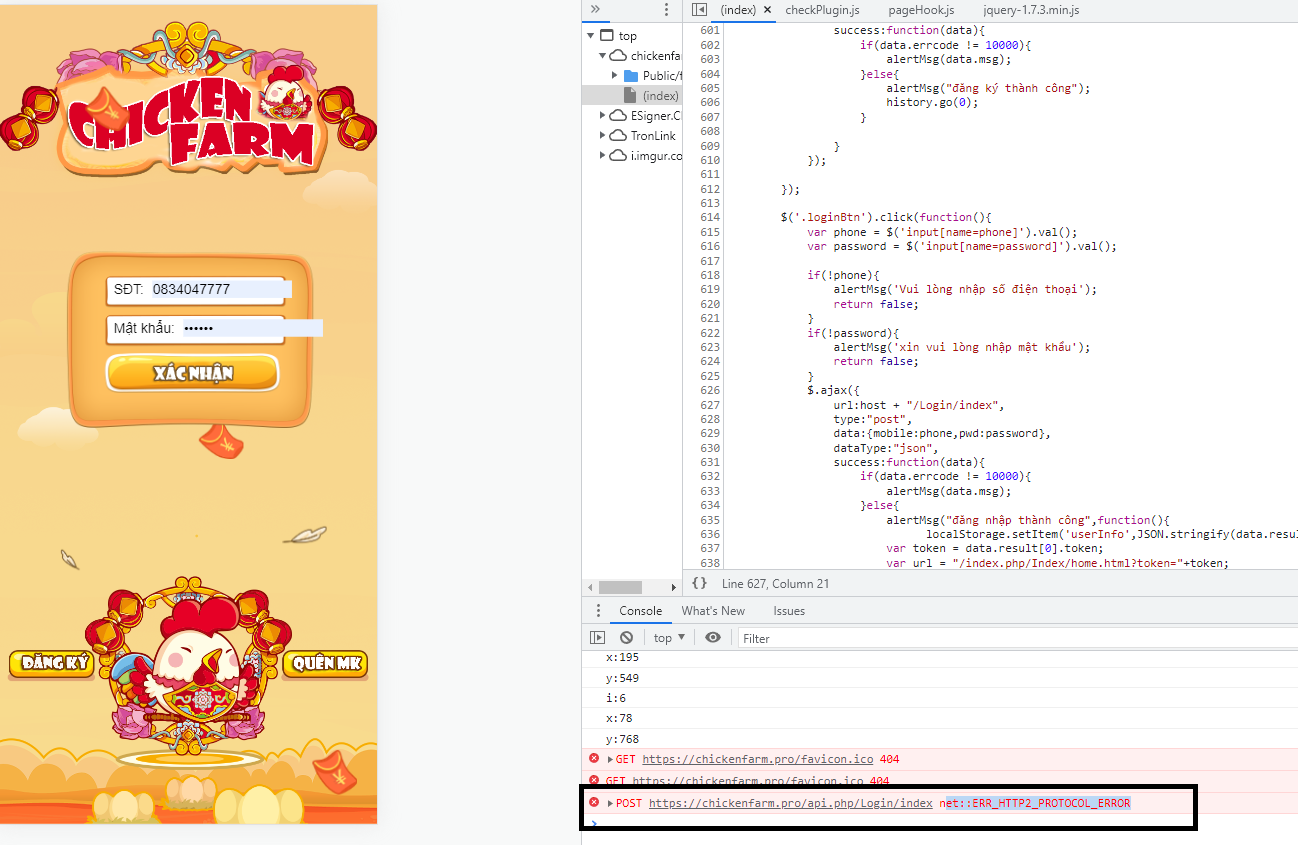Expand the POST Login/index error entry
Image resolution: width=1298 pixels, height=845 pixels.
[610, 804]
